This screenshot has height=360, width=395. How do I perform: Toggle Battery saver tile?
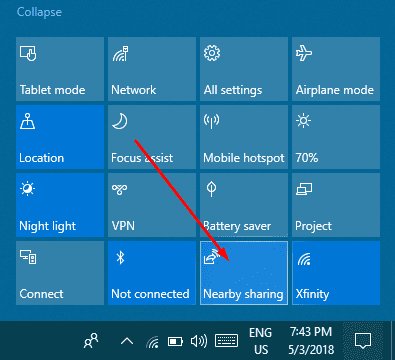pos(244,205)
